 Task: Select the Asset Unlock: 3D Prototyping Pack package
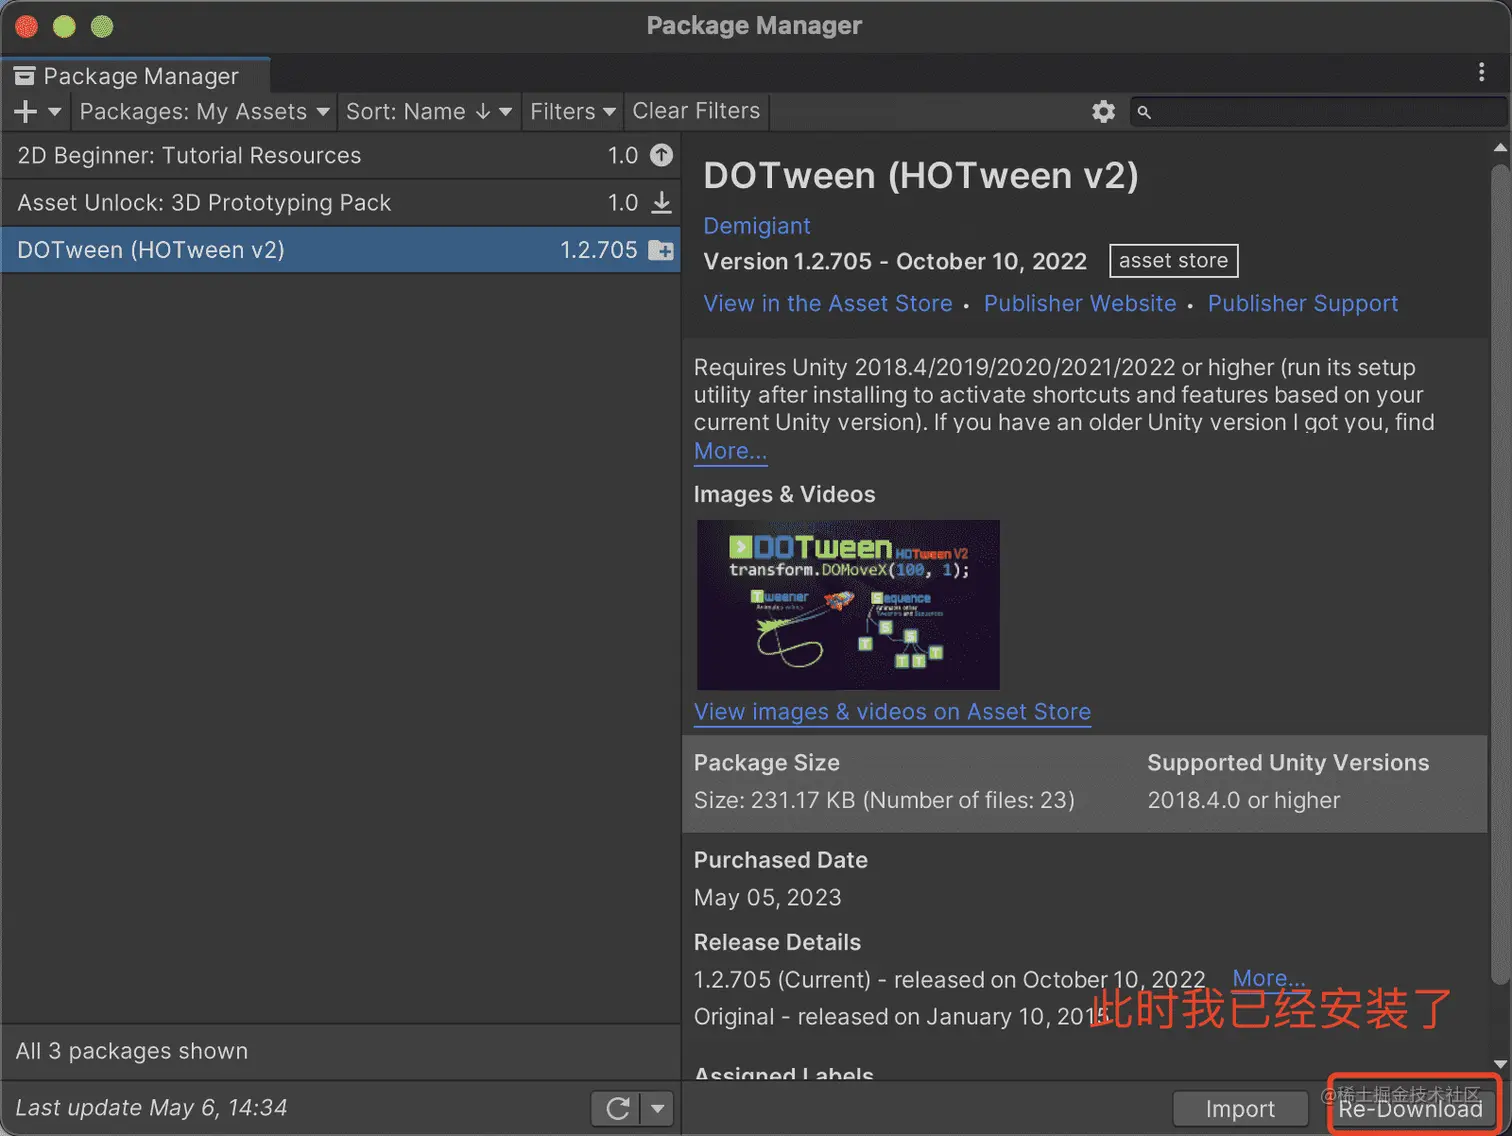[300, 202]
